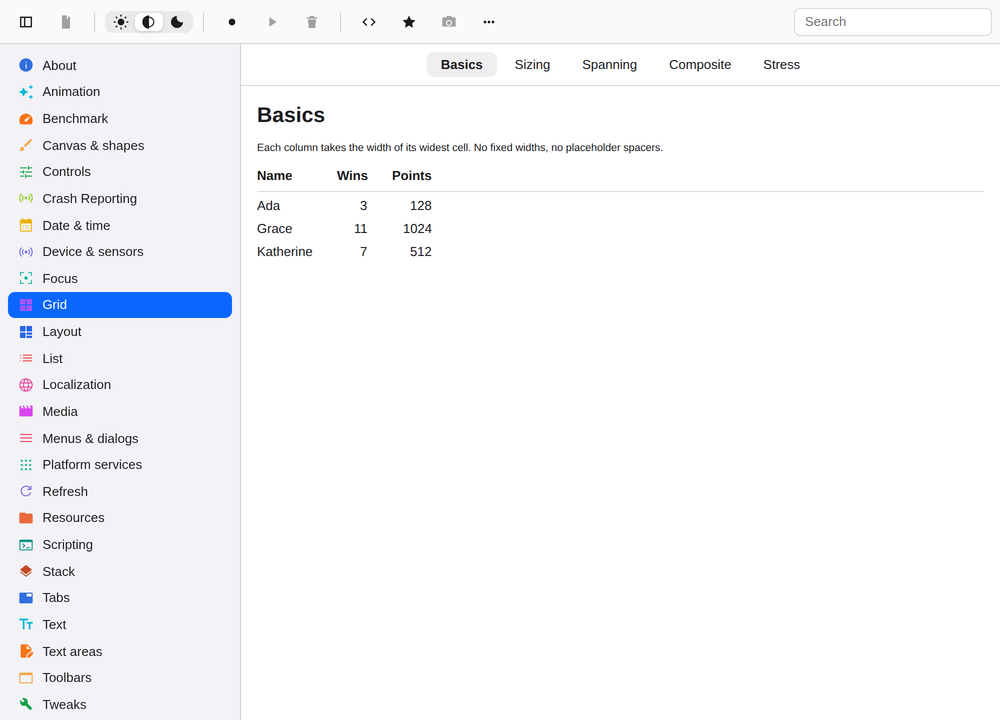Click the Name column header
Screen dimensions: 1000x720
click(x=275, y=176)
